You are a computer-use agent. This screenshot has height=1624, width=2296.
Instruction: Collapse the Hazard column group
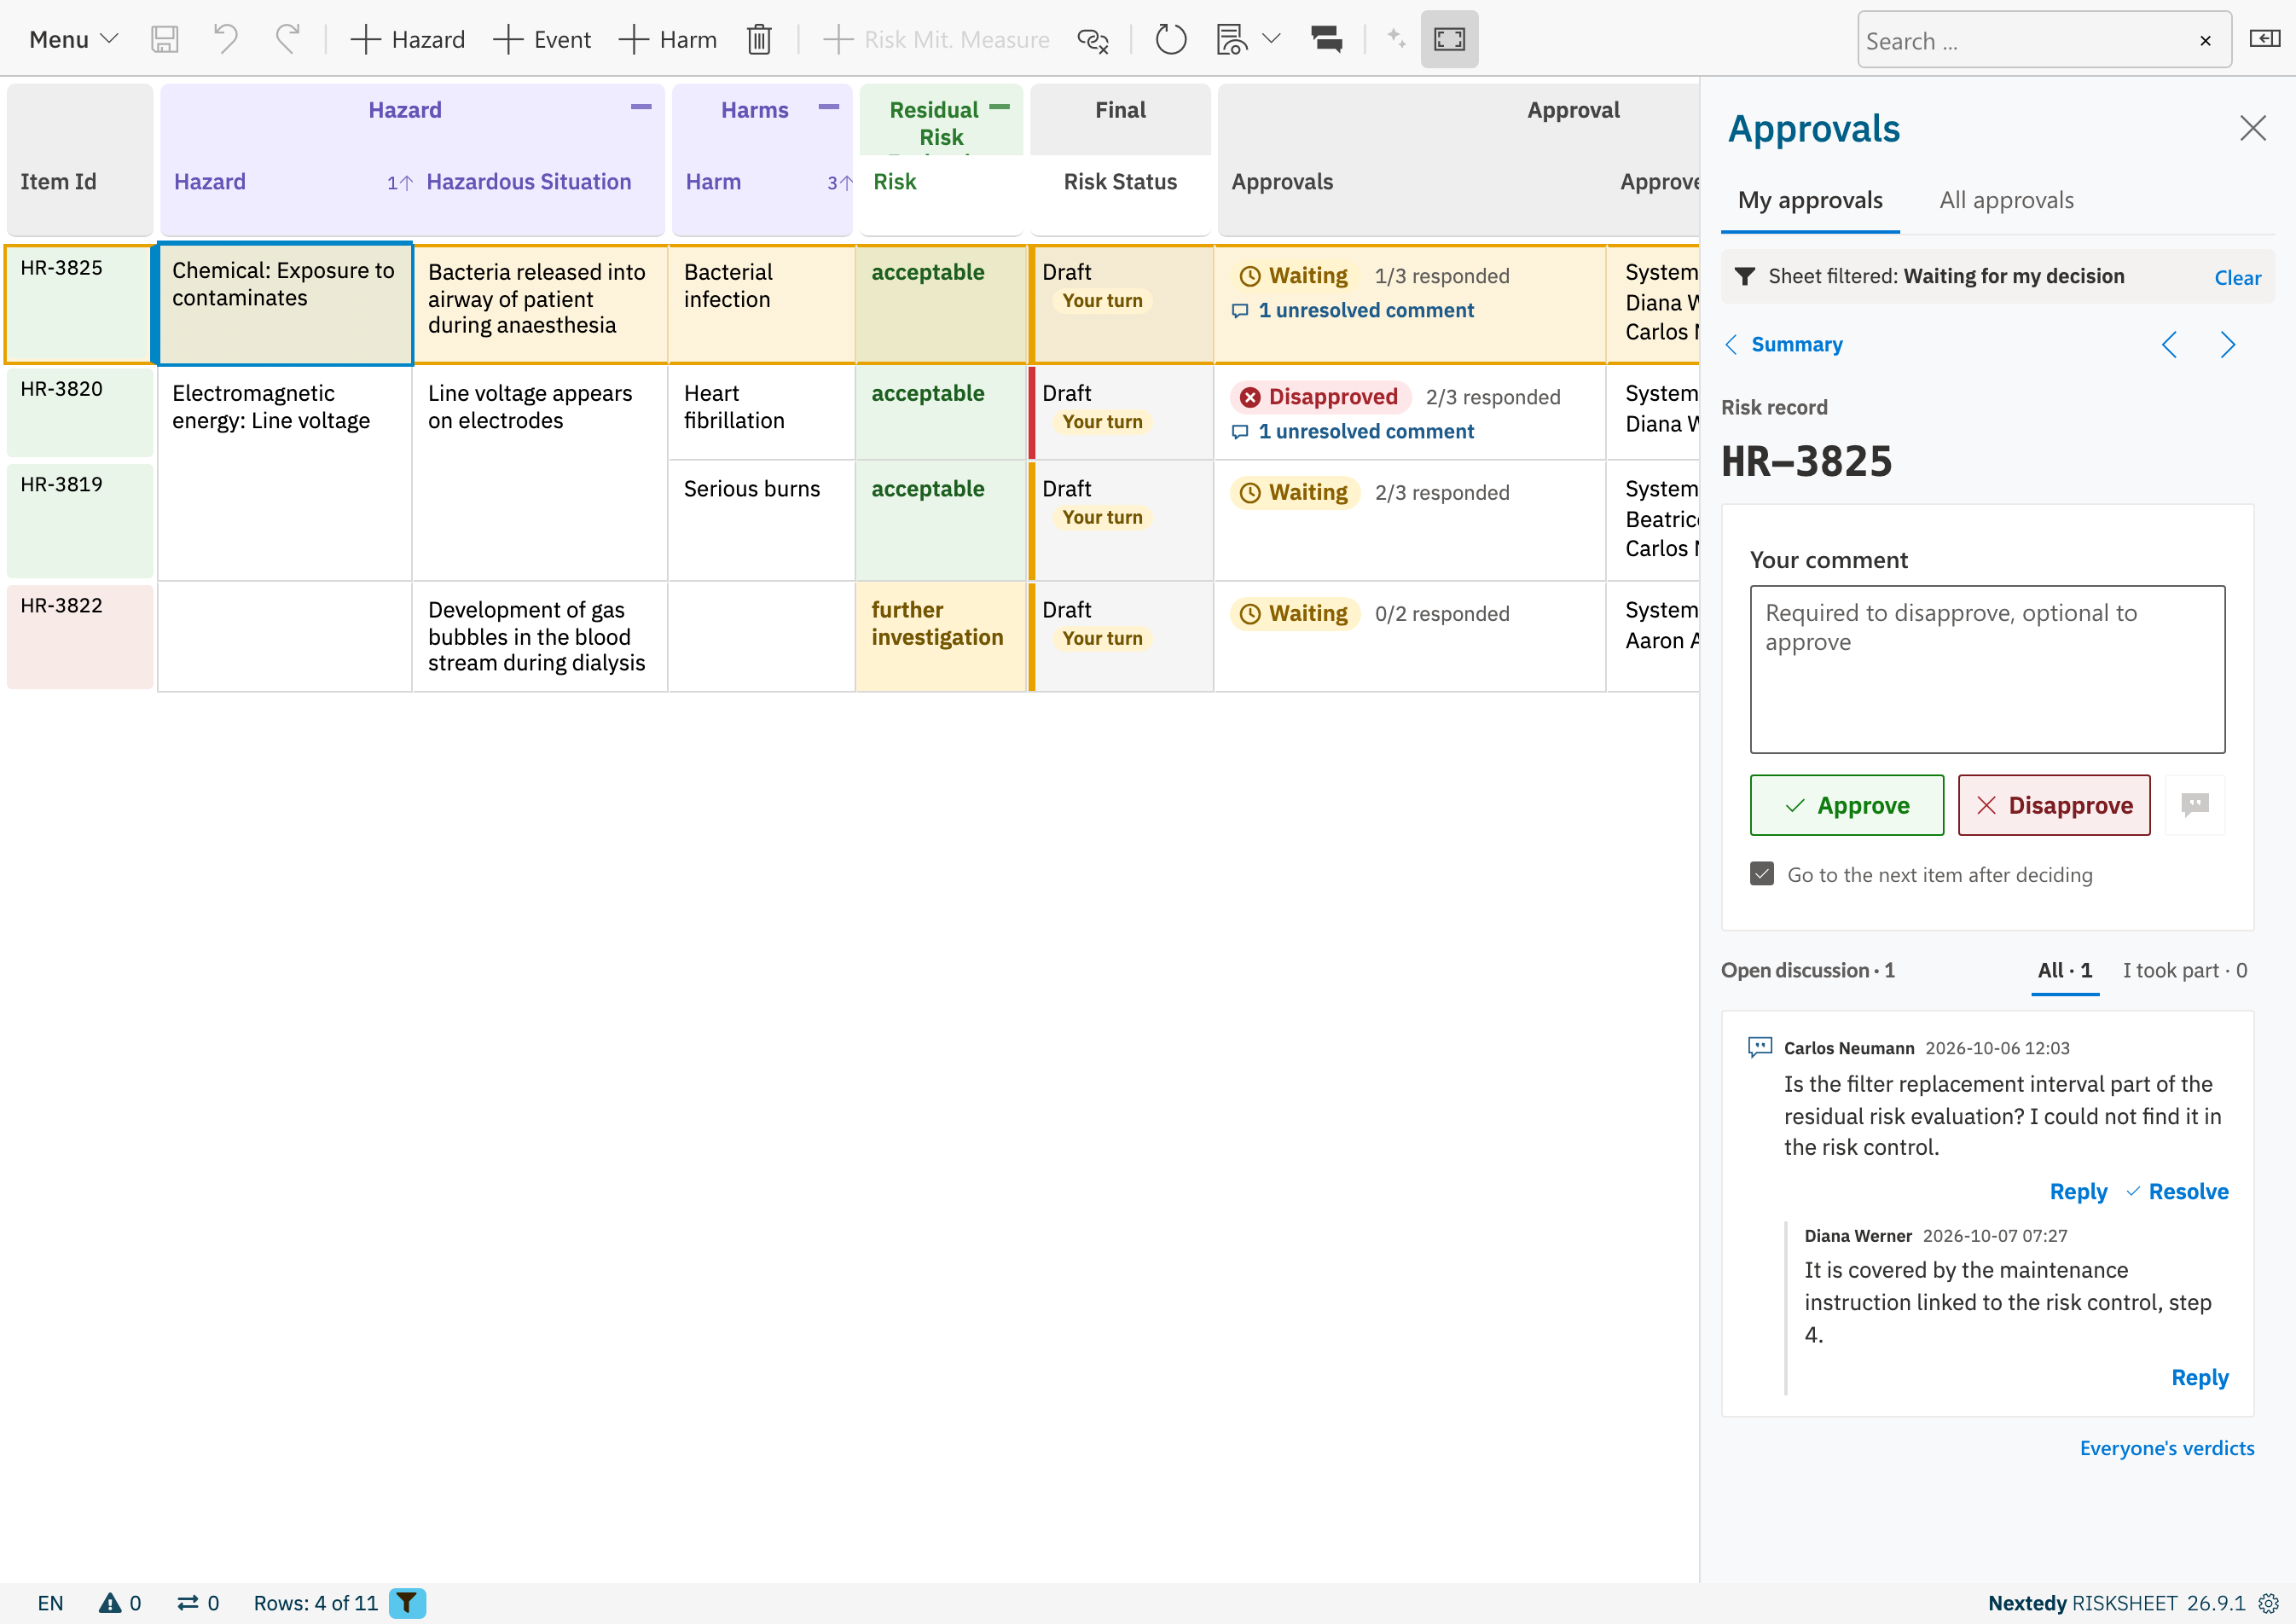pos(641,107)
